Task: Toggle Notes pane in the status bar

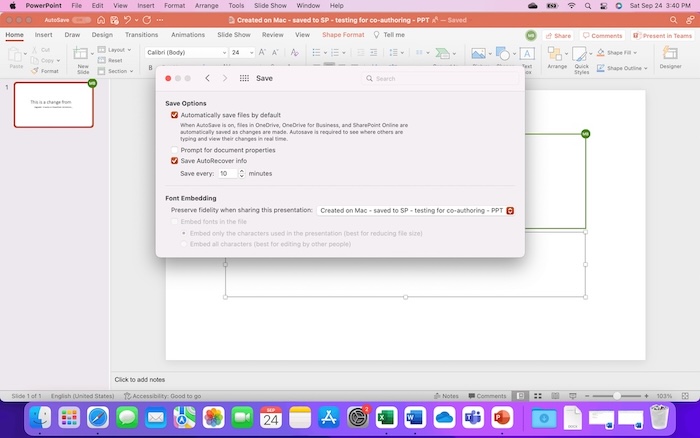Action: pyautogui.click(x=446, y=396)
